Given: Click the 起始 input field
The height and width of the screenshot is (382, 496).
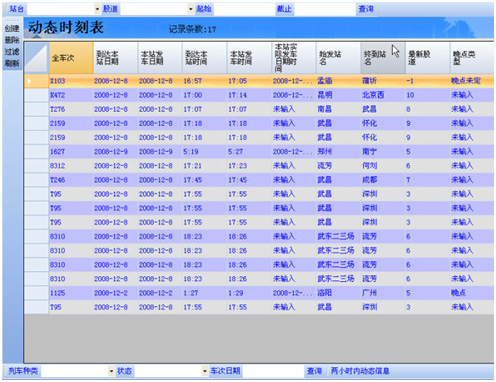Looking at the screenshot, I should pyautogui.click(x=244, y=9).
